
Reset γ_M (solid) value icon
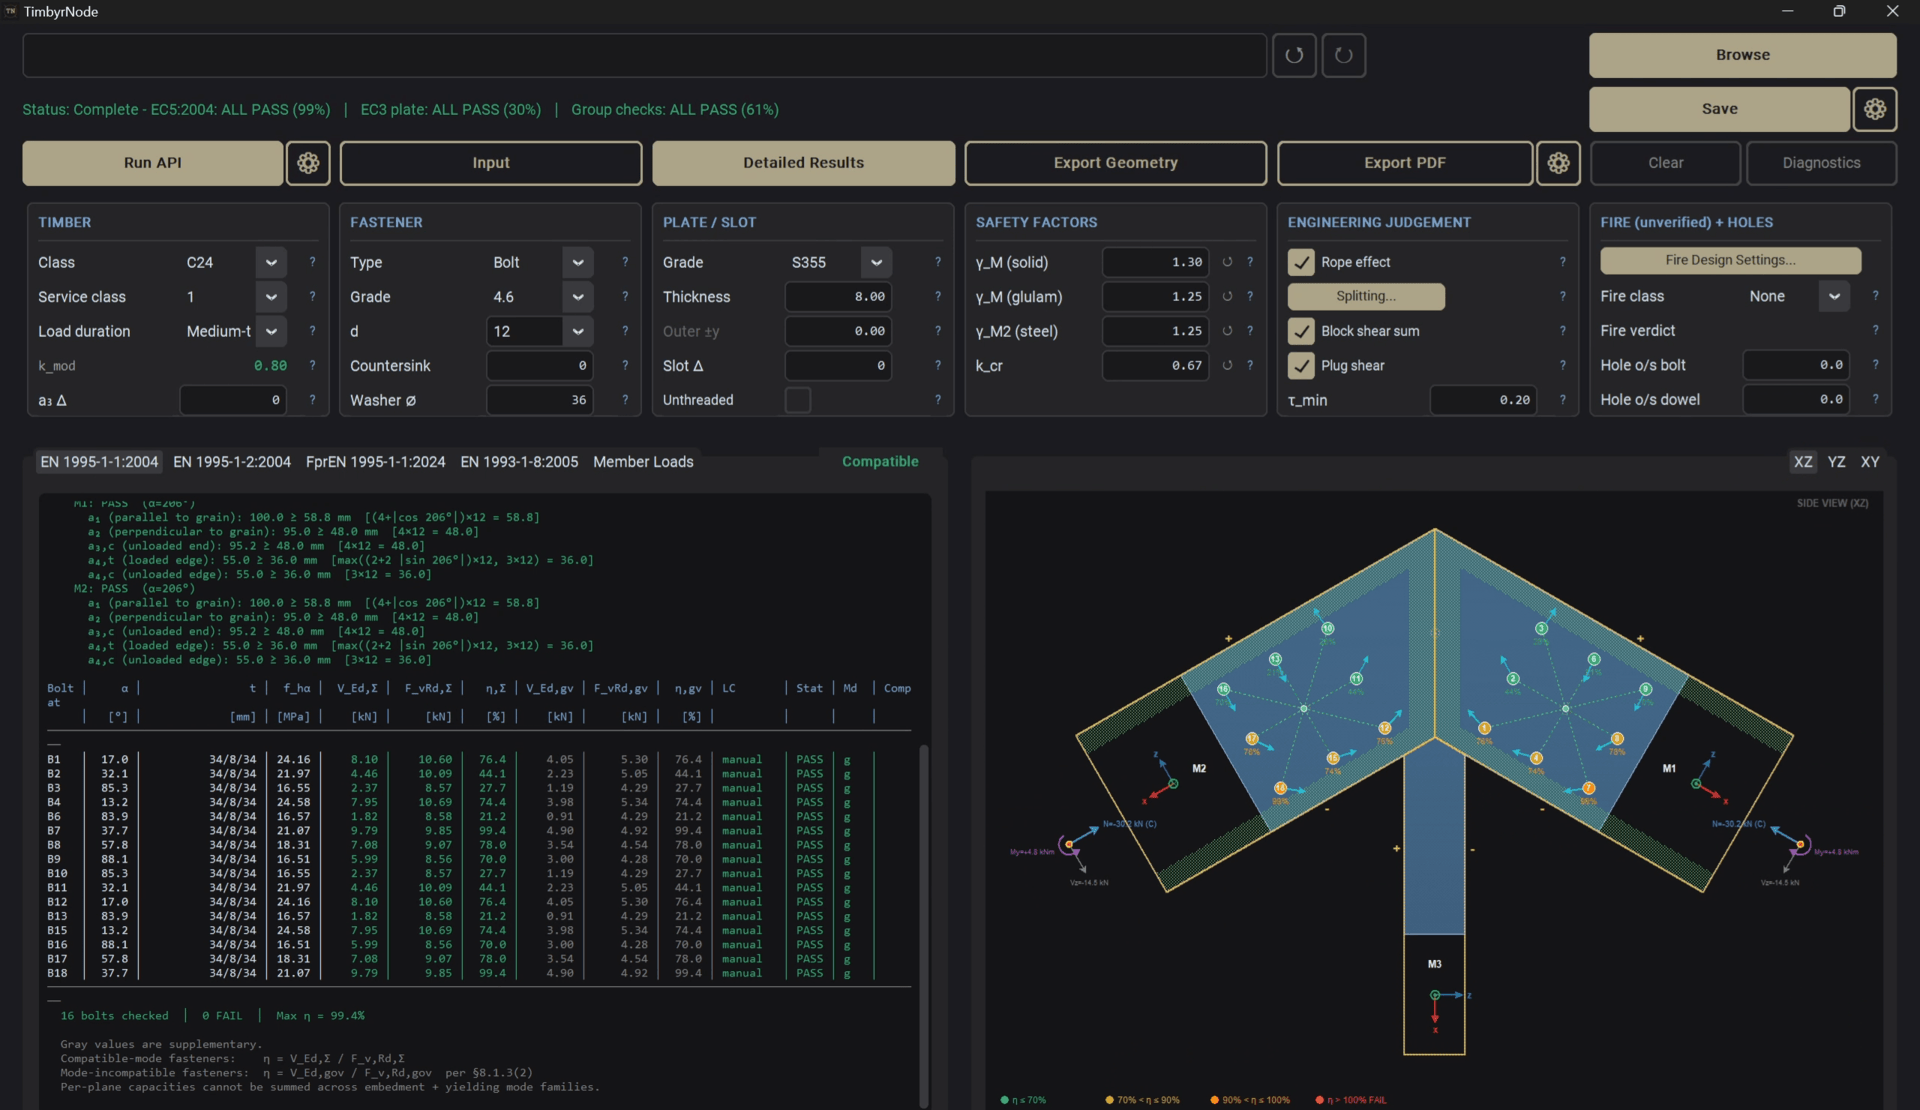tap(1227, 262)
